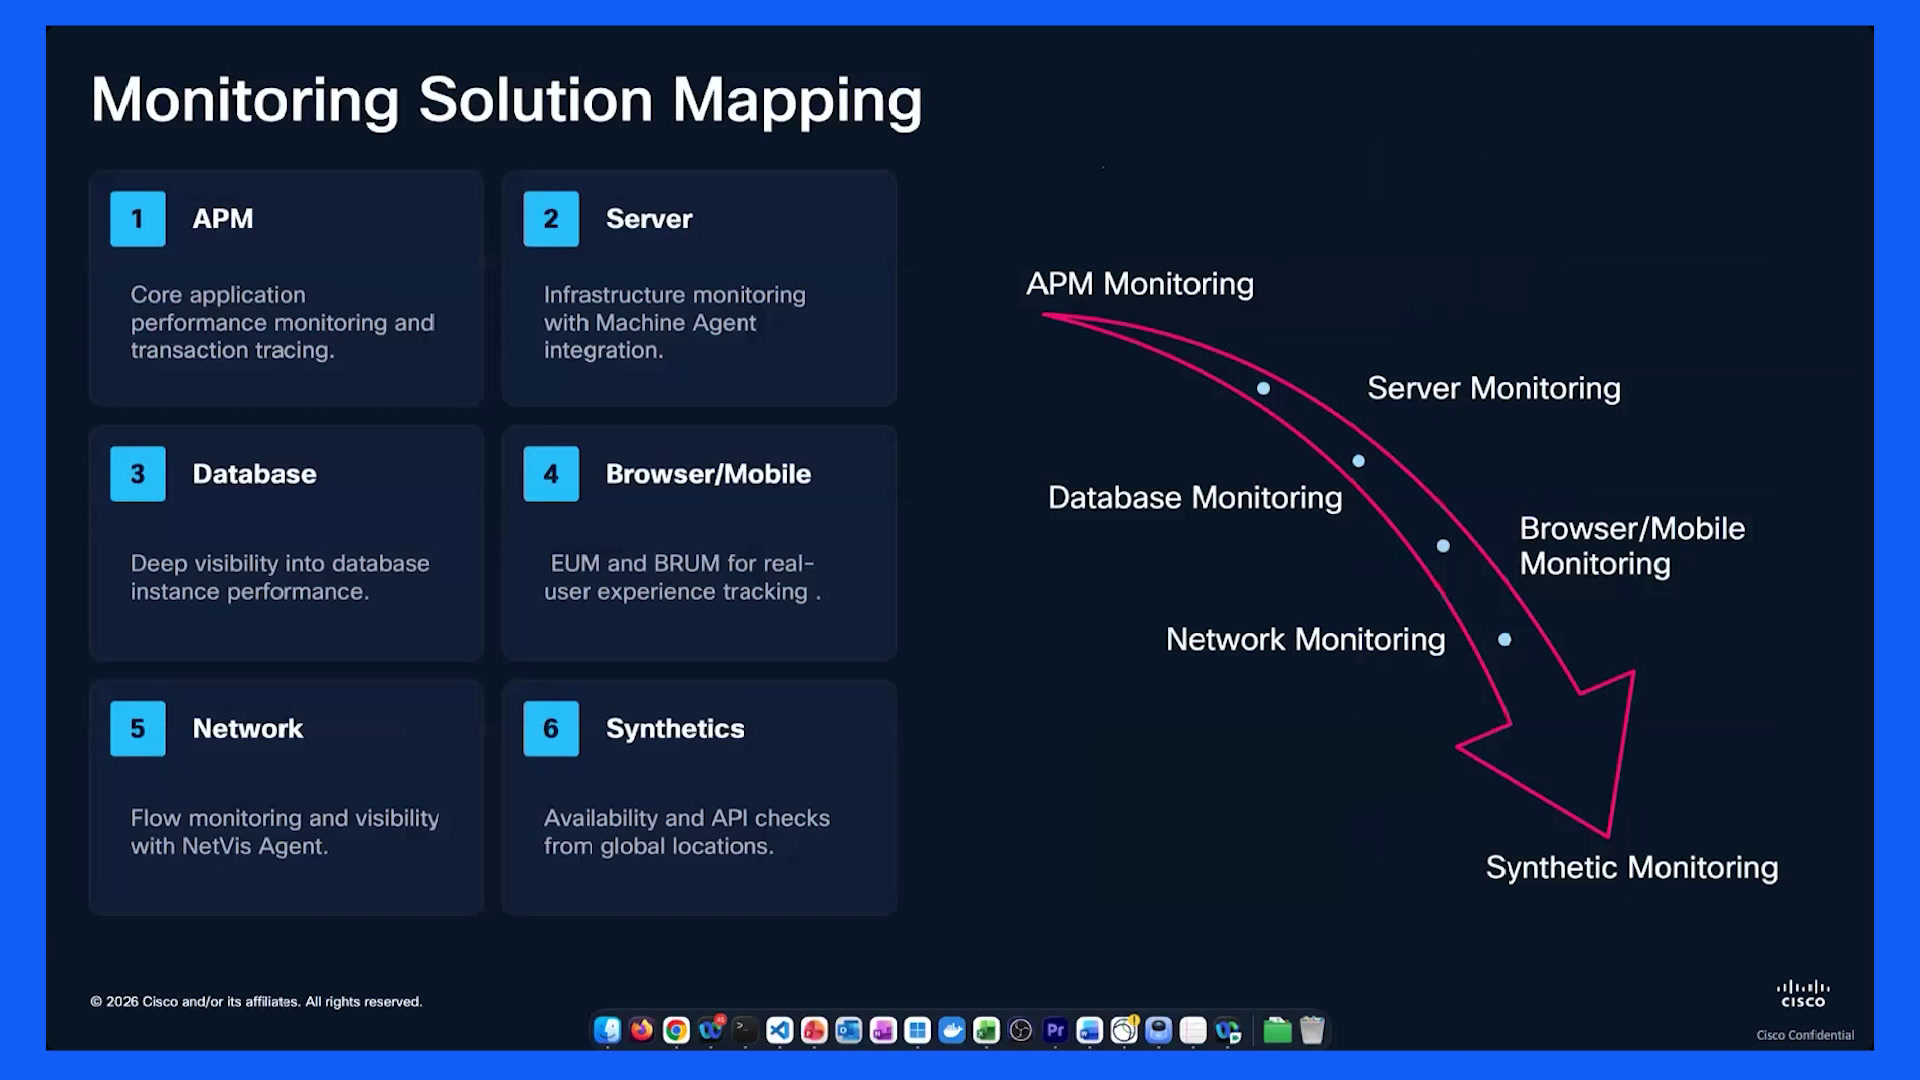Select the 'Database' card heading
Screen dimensions: 1920x1080
[x=254, y=474]
